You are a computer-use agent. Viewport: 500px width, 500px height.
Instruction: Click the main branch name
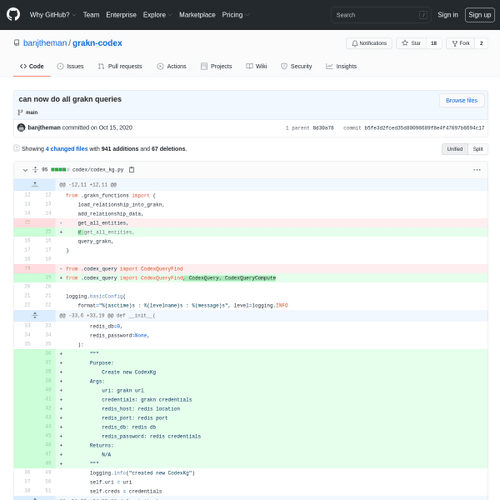(x=32, y=112)
